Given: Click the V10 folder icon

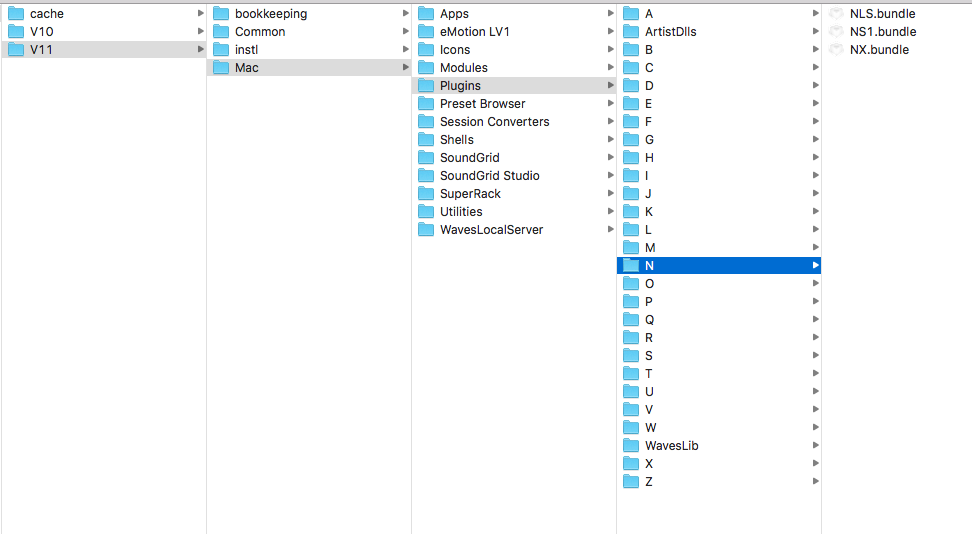Looking at the screenshot, I should 15,32.
